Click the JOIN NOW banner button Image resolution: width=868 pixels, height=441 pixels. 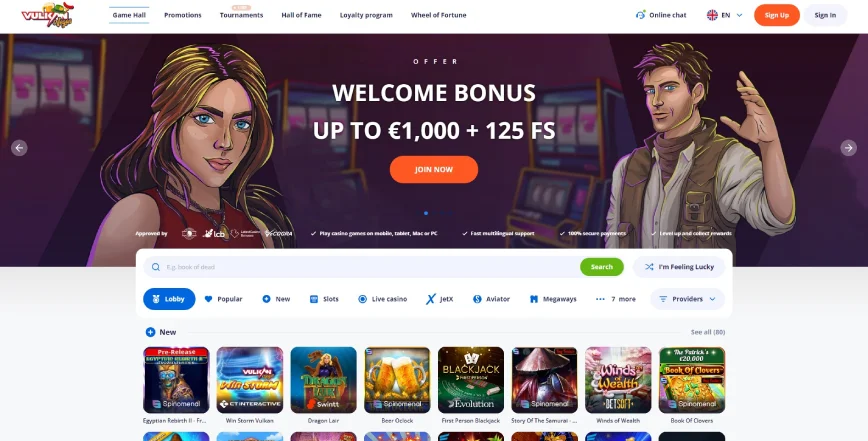click(x=433, y=169)
